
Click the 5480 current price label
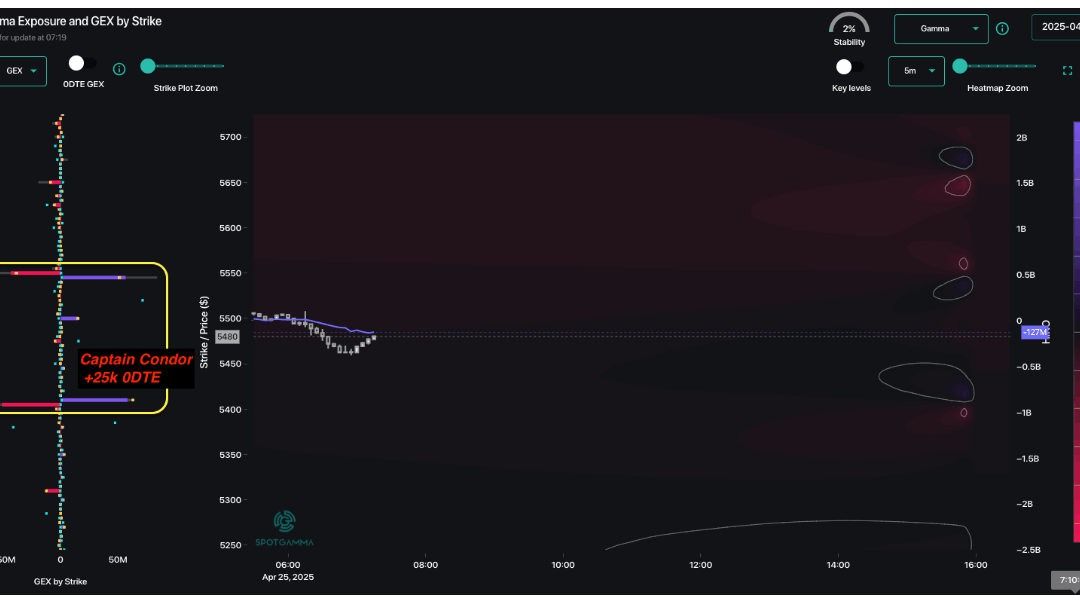pyautogui.click(x=227, y=336)
